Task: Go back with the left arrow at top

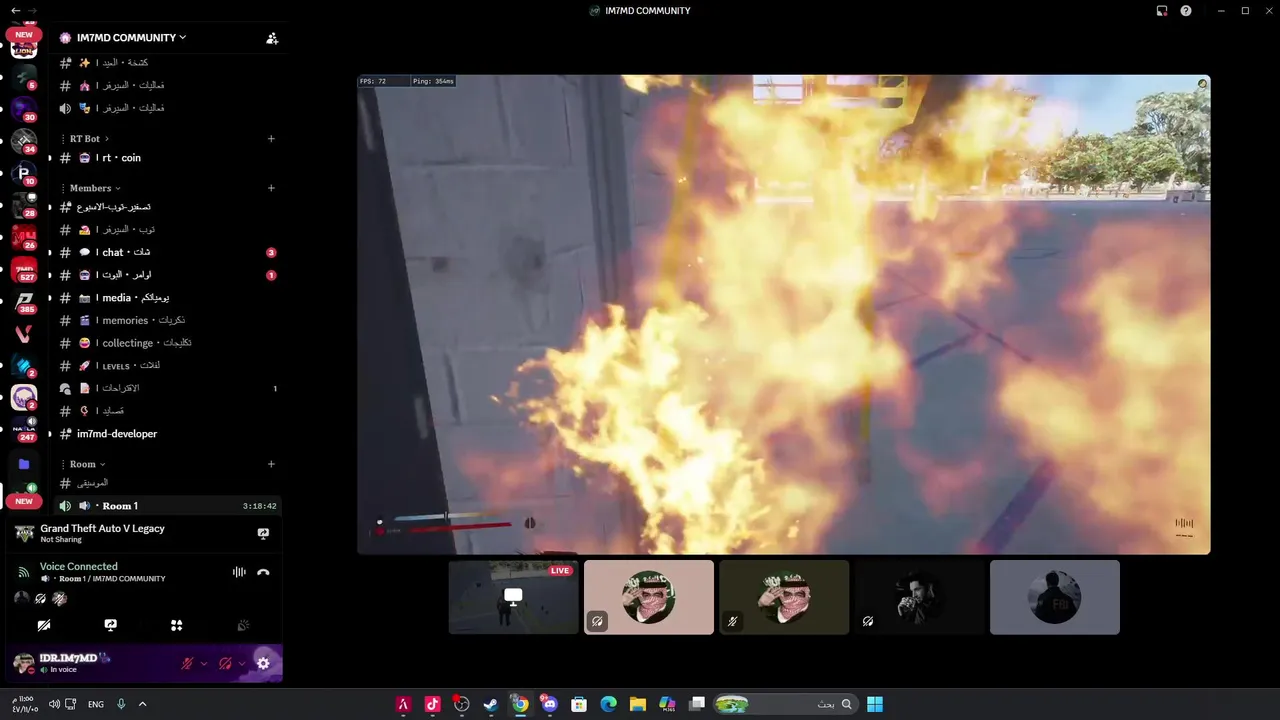Action: click(15, 10)
